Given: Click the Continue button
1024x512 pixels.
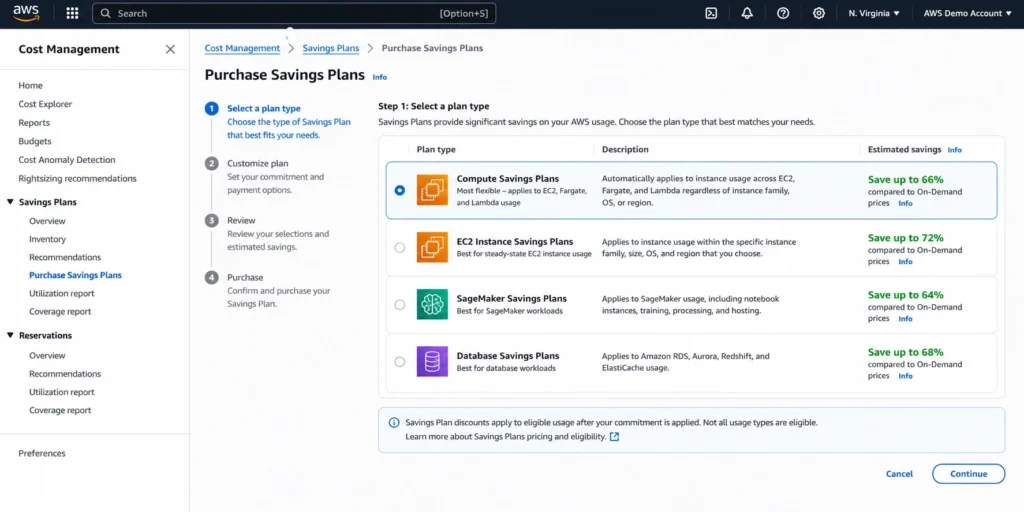Looking at the screenshot, I should [968, 474].
